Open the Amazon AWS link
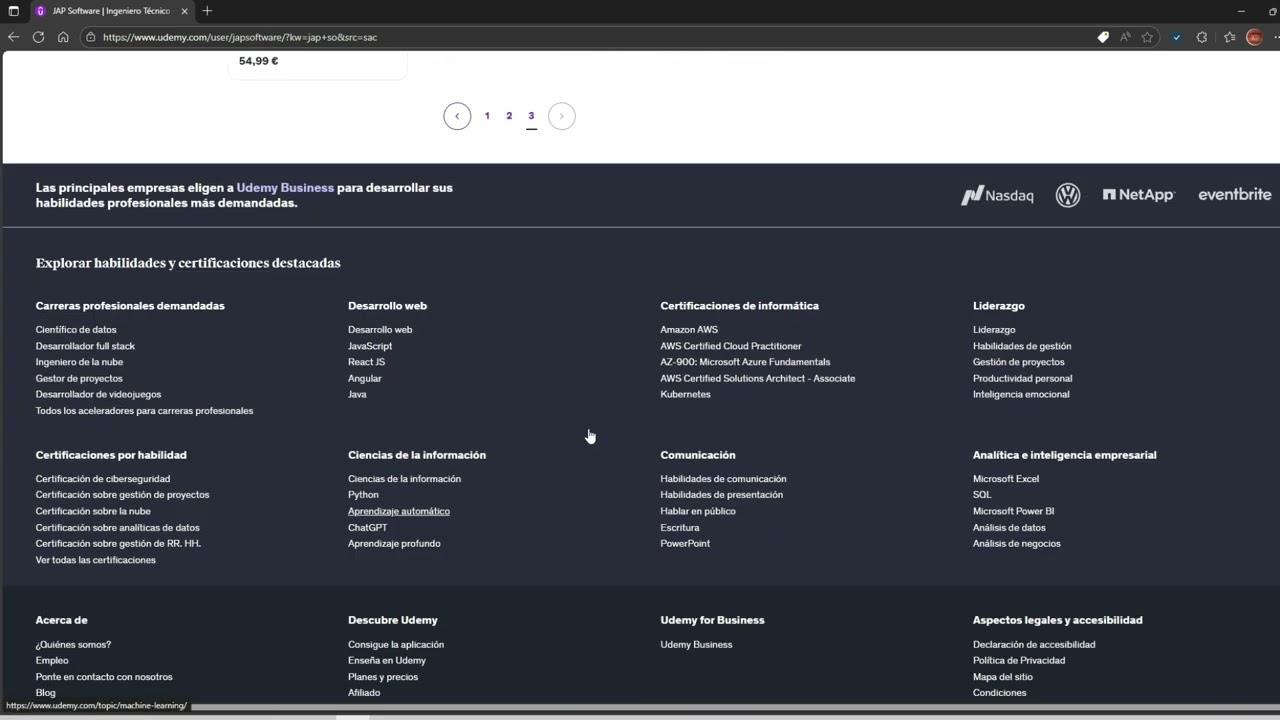 (689, 329)
